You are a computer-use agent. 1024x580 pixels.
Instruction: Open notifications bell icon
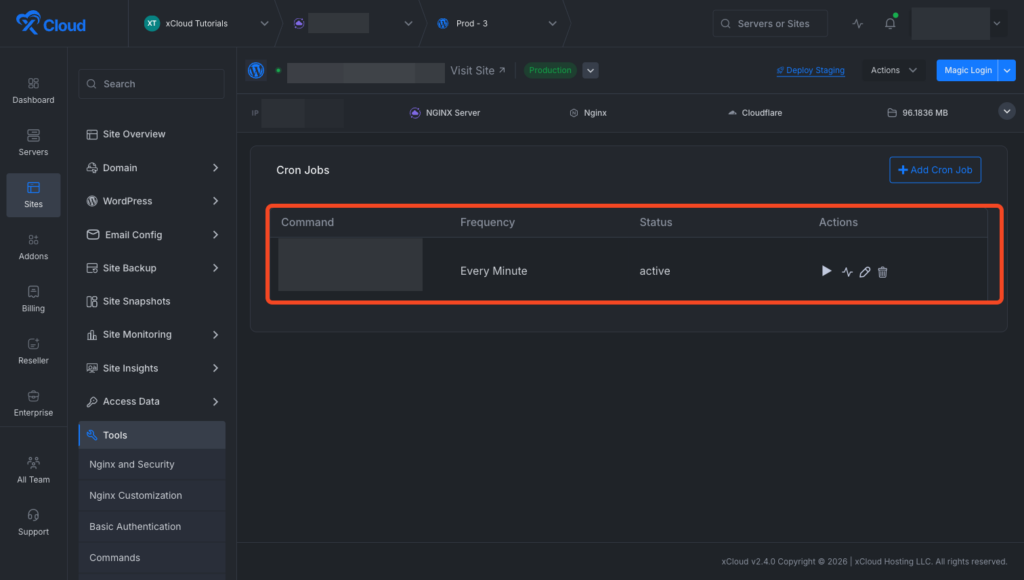890,24
